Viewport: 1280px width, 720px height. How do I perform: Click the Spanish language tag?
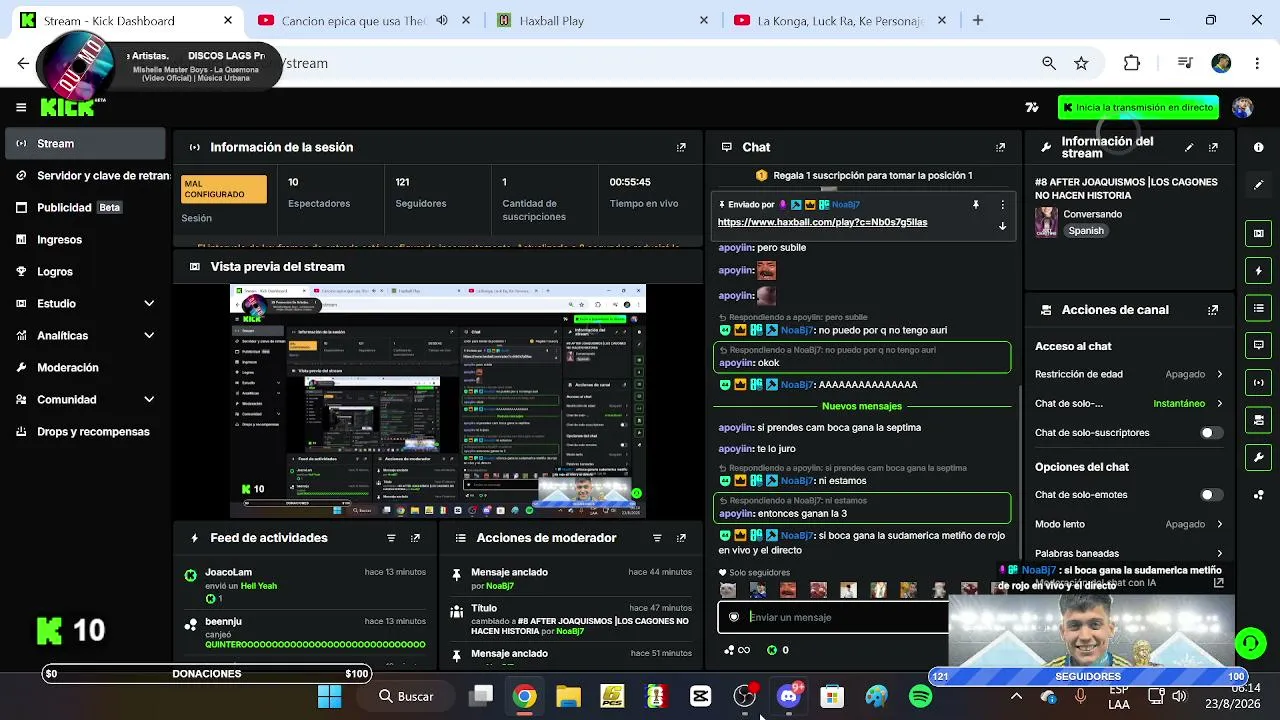(1086, 230)
